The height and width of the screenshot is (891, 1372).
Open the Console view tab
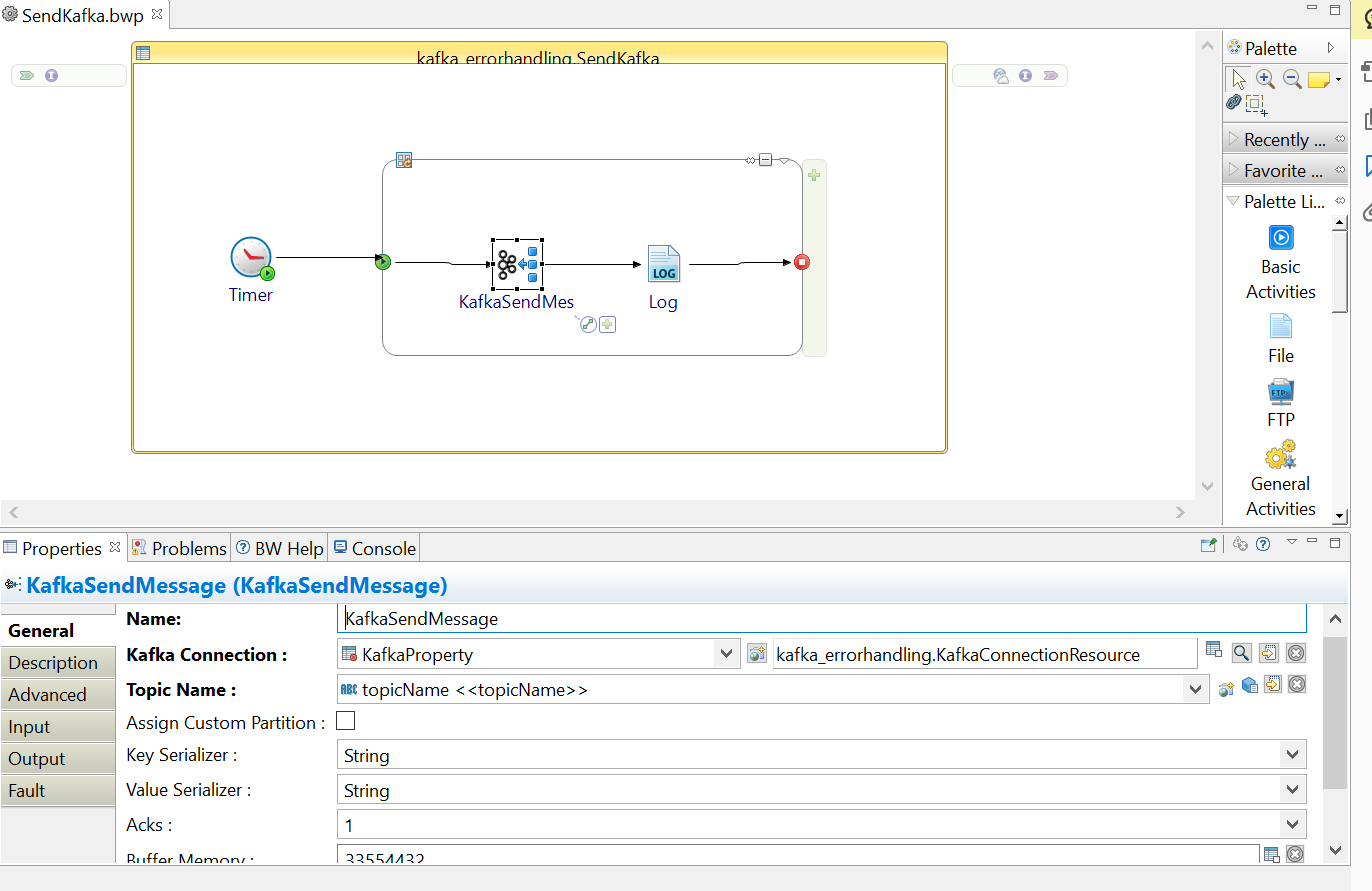374,548
